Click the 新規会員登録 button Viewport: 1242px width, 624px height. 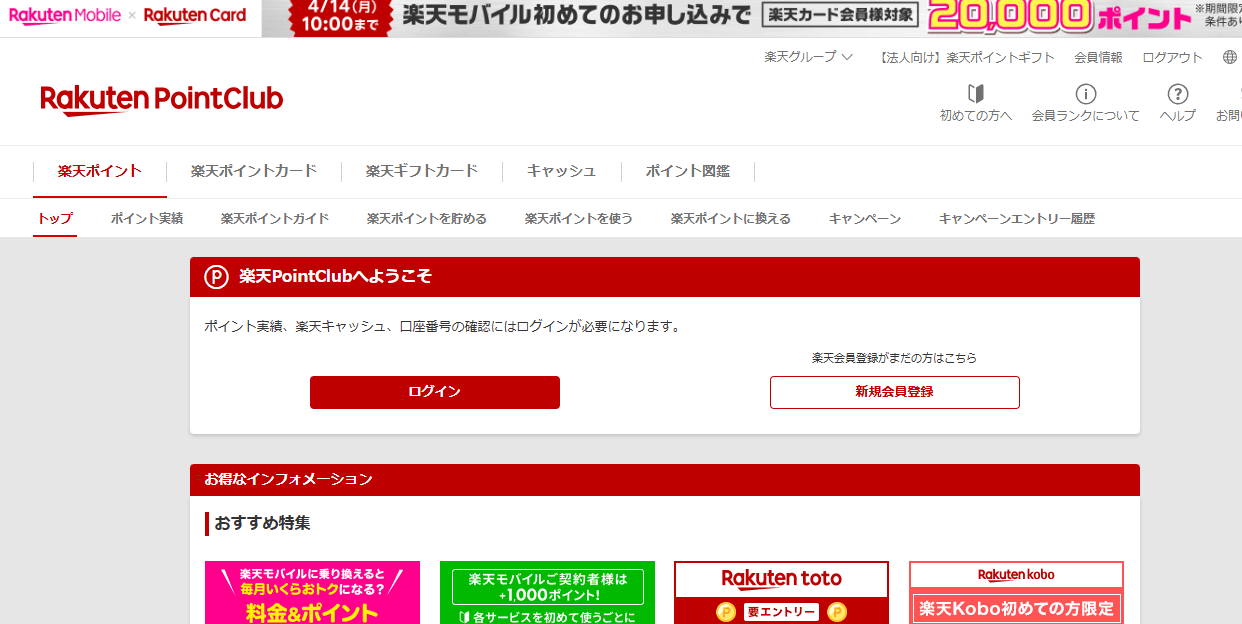(895, 392)
